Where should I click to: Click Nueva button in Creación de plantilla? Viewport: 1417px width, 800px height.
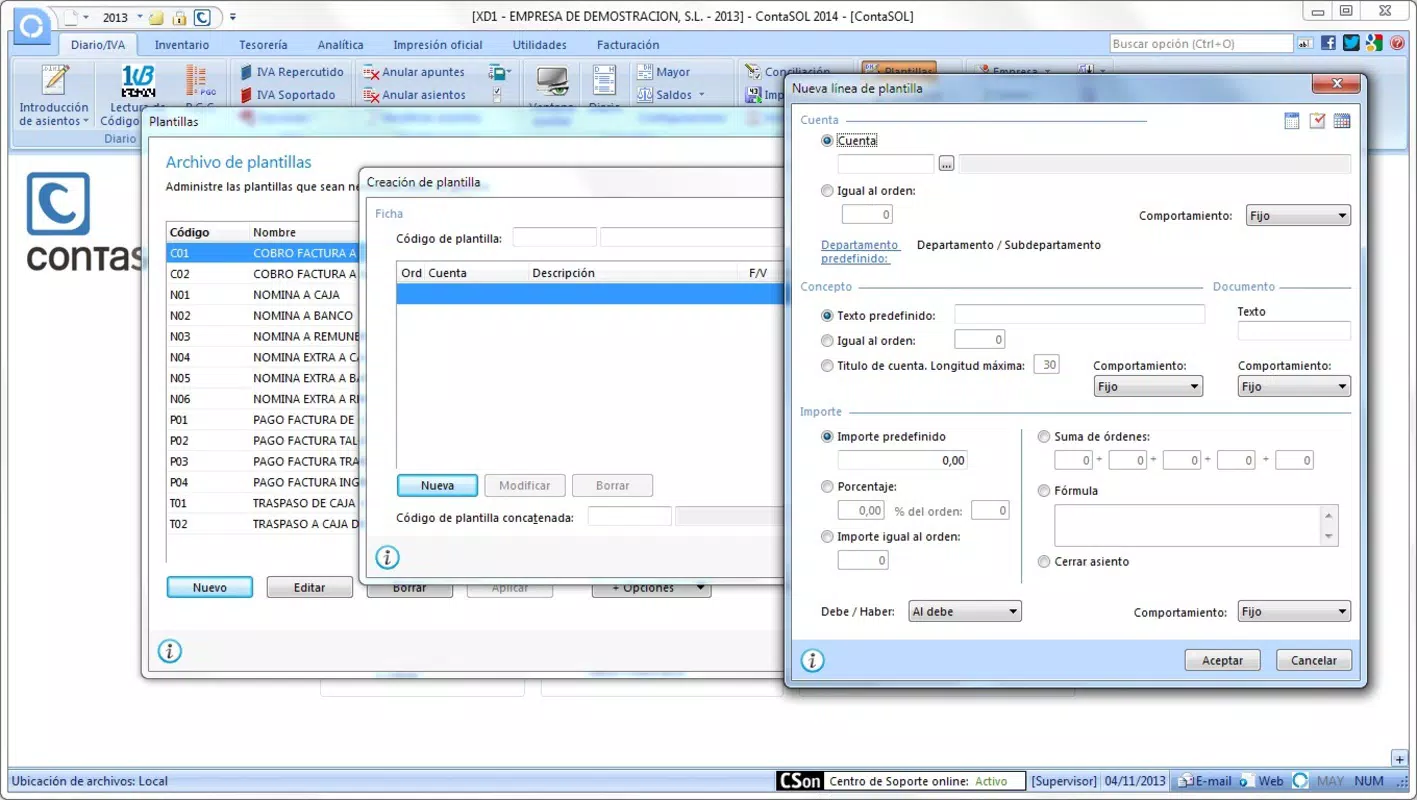pos(438,485)
